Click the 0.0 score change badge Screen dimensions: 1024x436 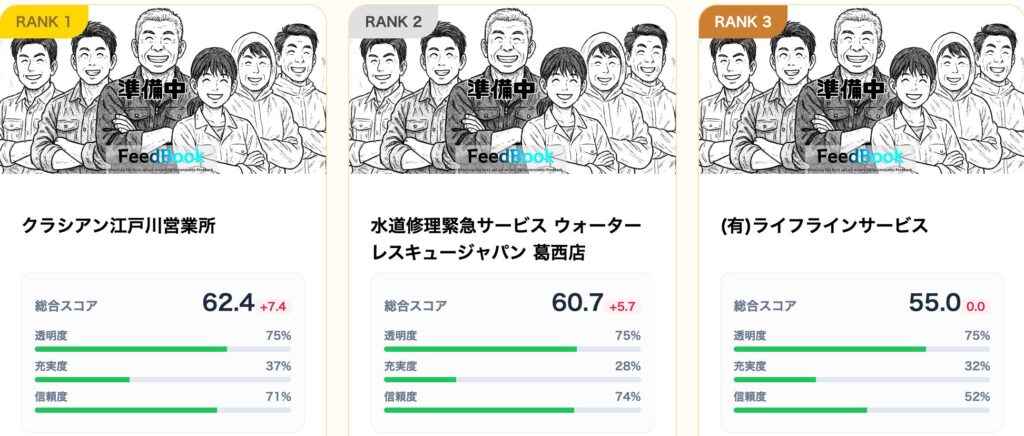[975, 305]
